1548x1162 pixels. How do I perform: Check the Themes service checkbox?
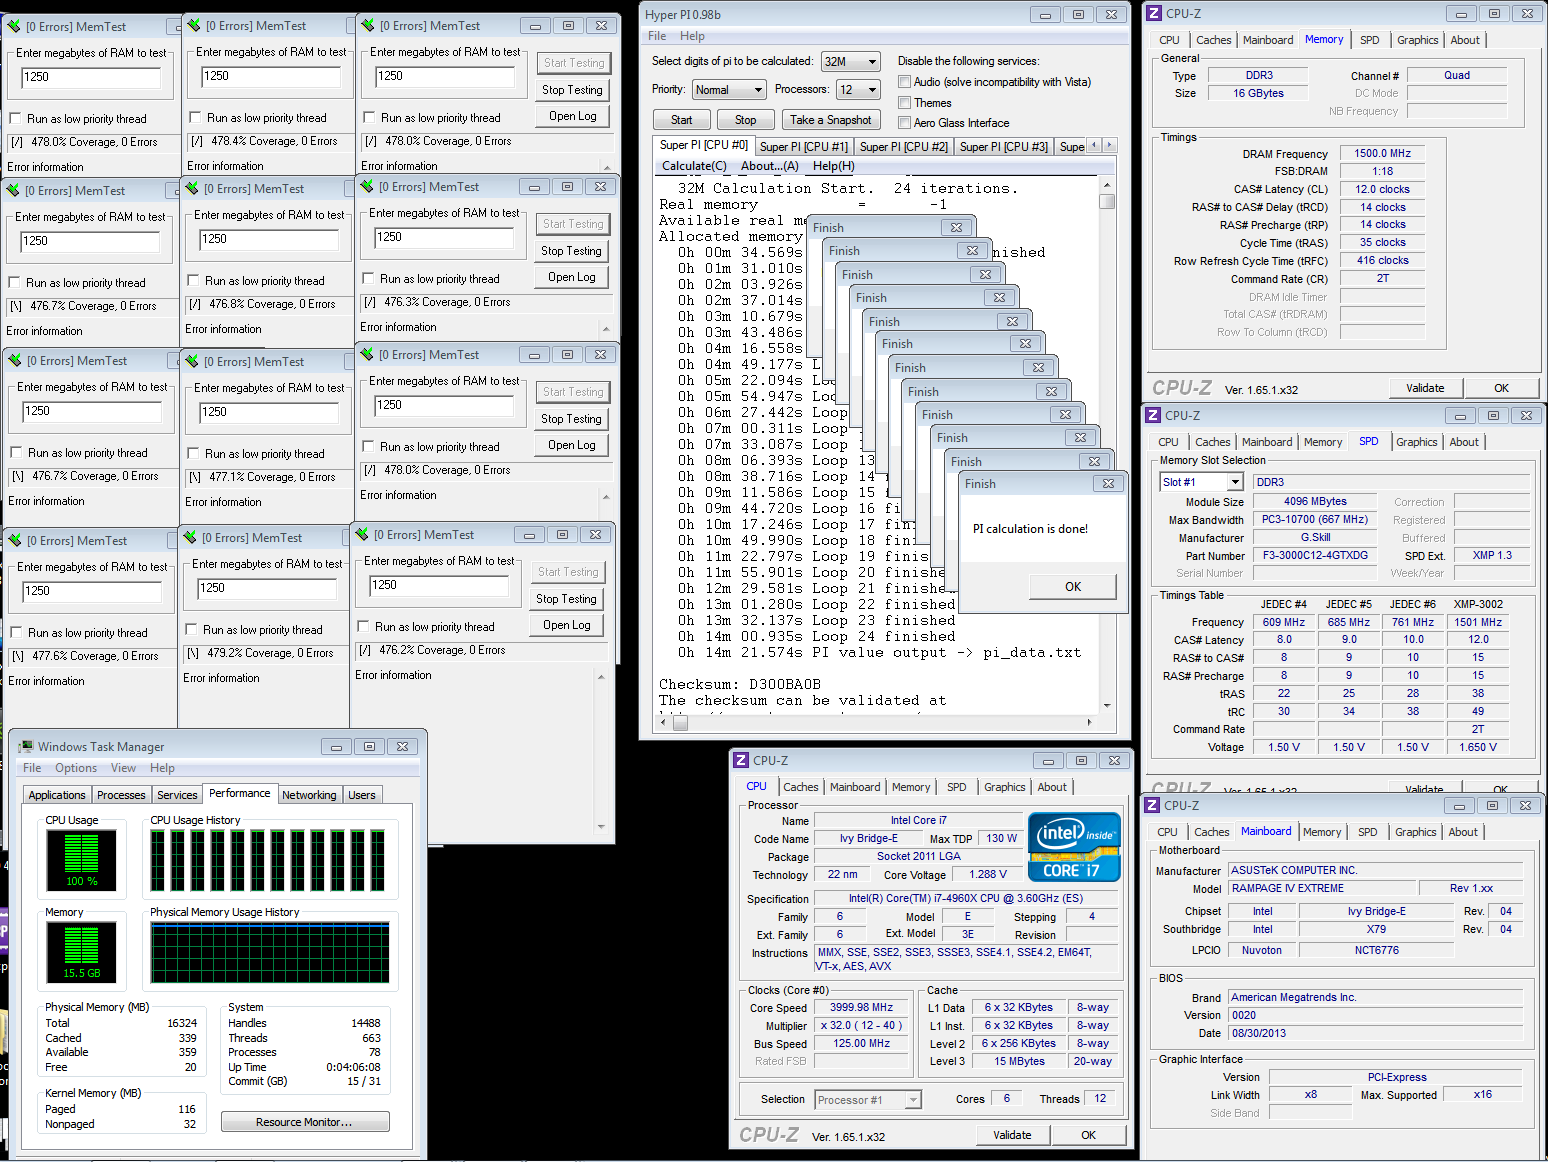[x=904, y=102]
